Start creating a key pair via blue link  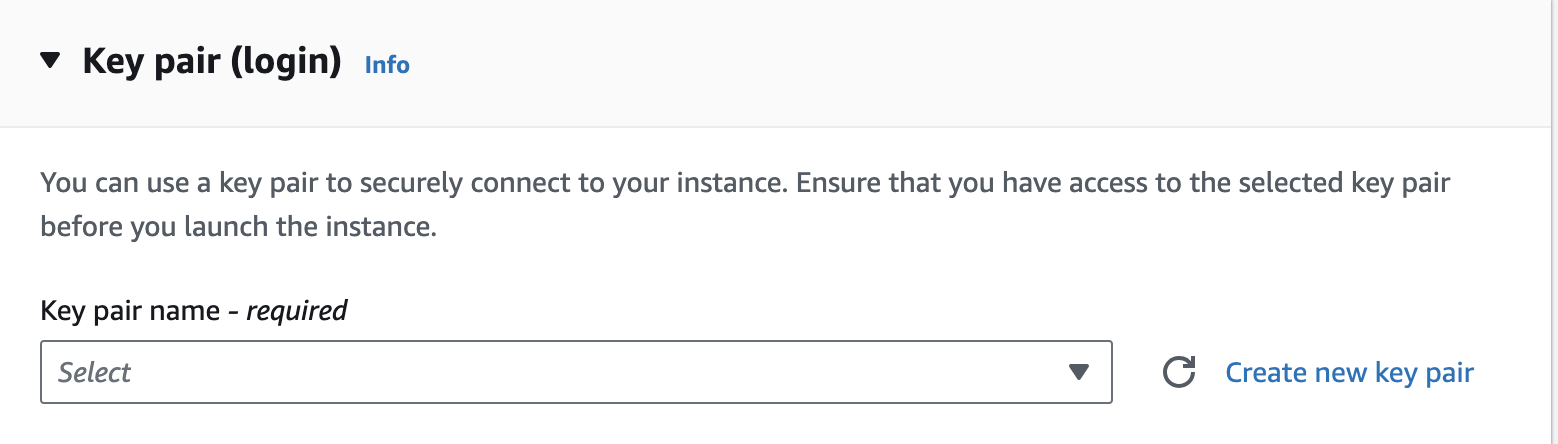1349,373
